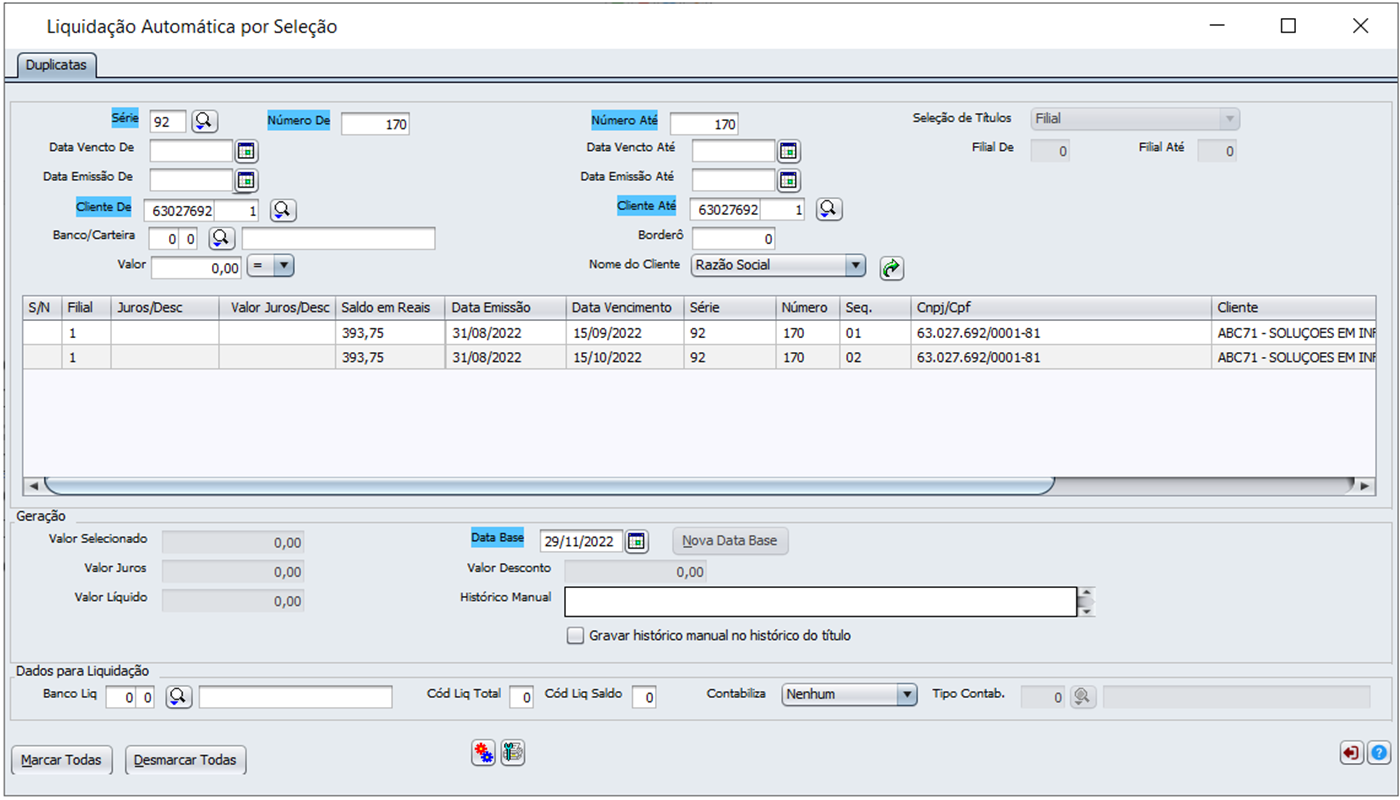Click the Nova Data Base button
Viewport: 1400px width, 800px height.
pyautogui.click(x=730, y=540)
